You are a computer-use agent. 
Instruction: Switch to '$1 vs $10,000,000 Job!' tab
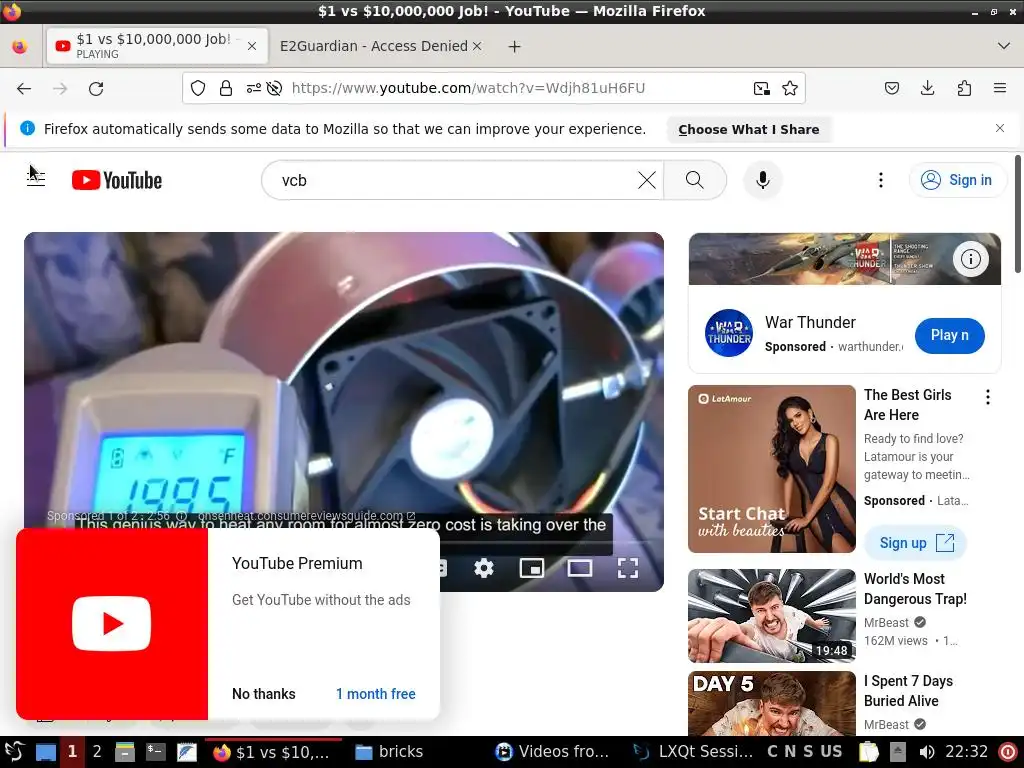pos(157,46)
